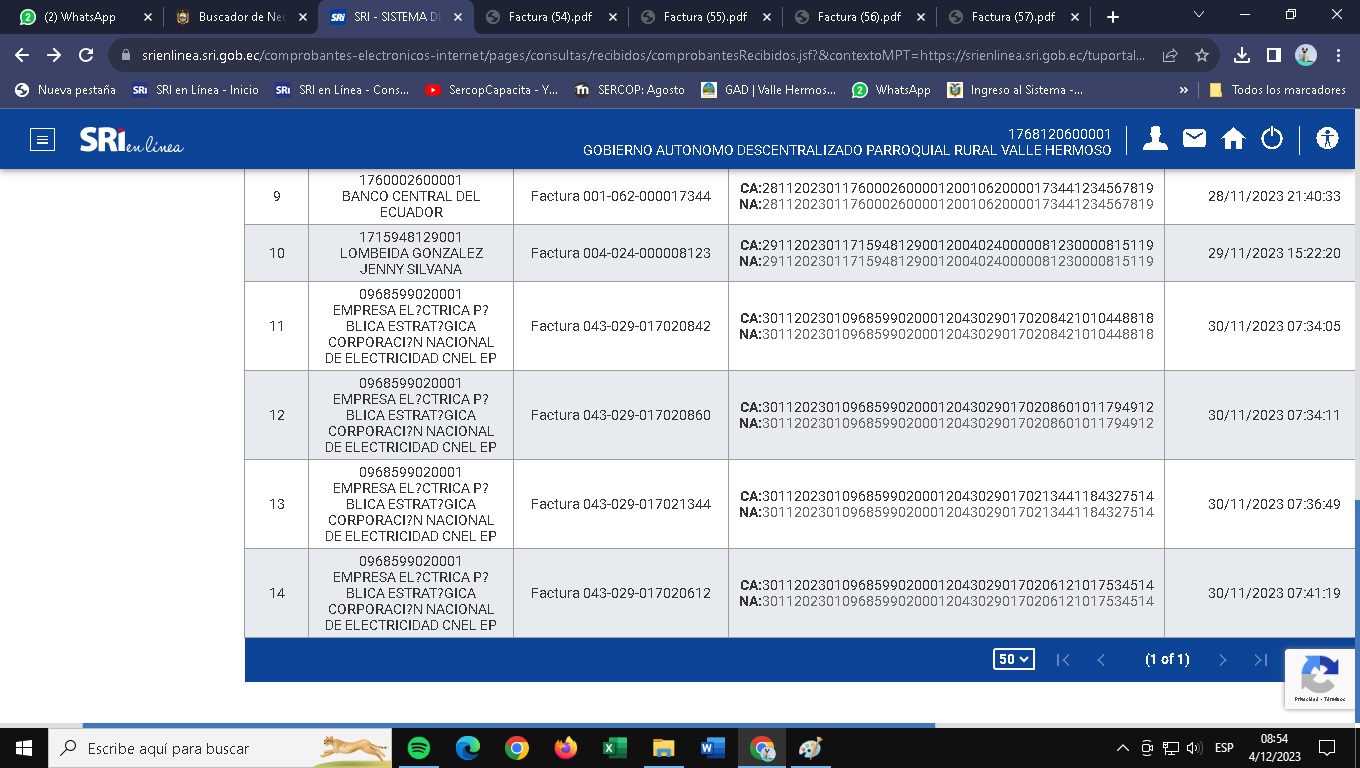The width and height of the screenshot is (1360, 768).
Task: Go to next page of results
Action: [1222, 660]
